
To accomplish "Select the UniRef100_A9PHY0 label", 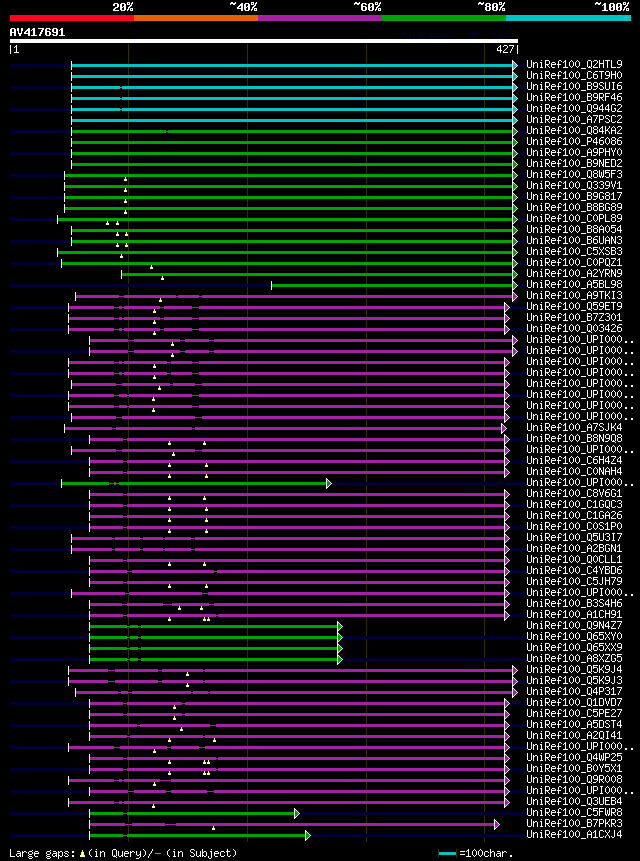I will (574, 153).
